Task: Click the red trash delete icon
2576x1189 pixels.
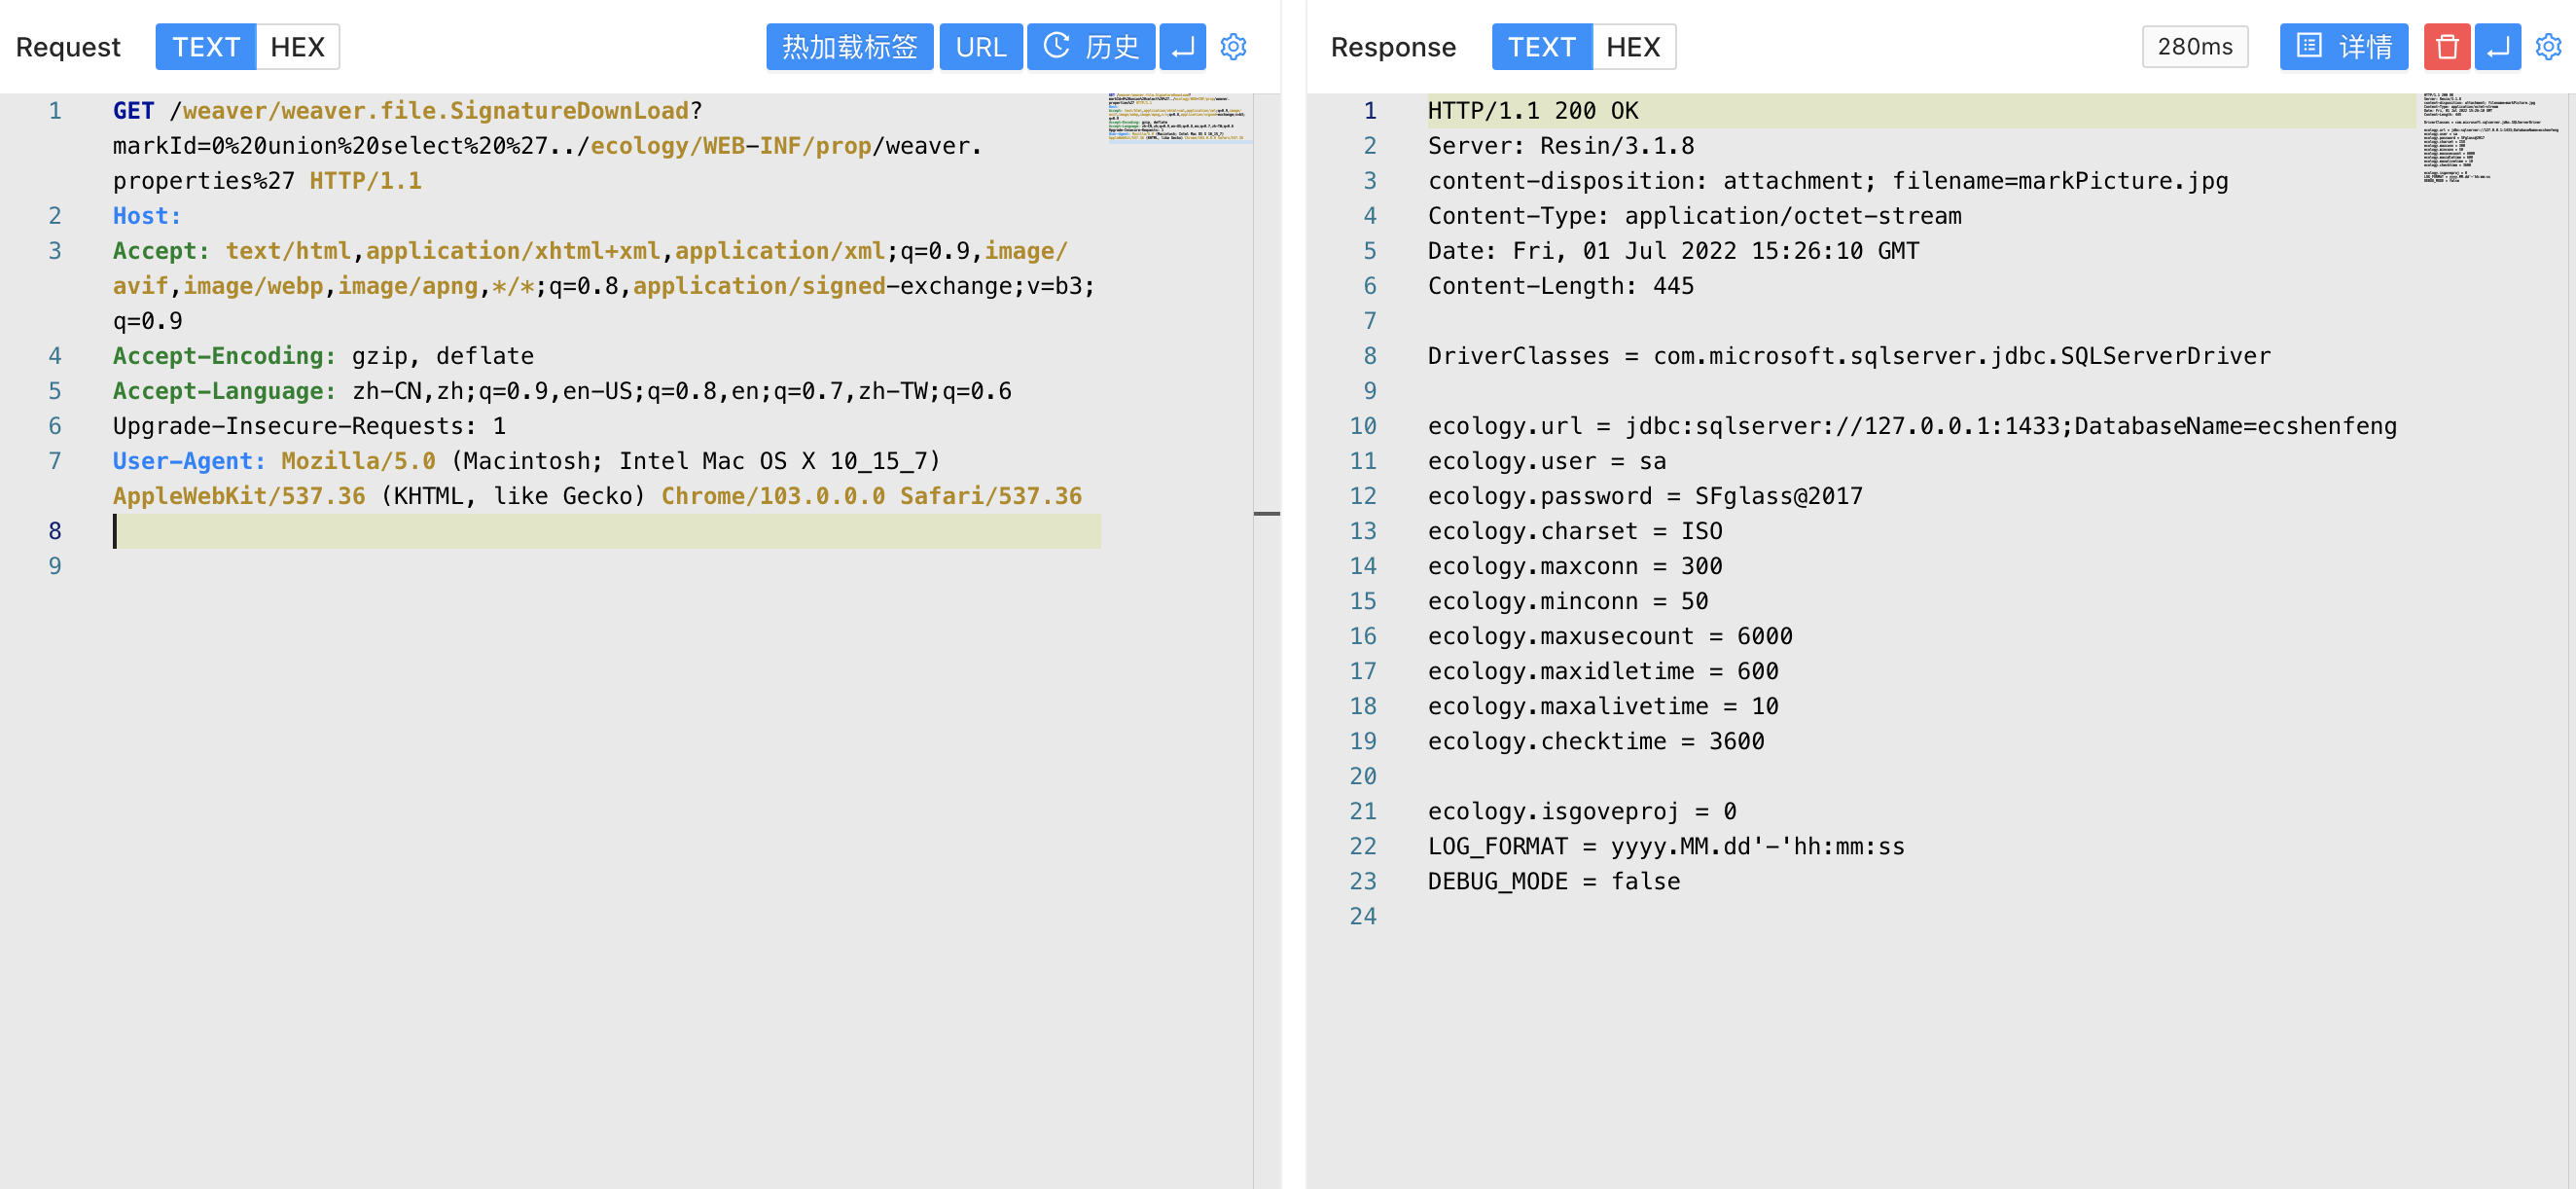Action: (x=2446, y=47)
